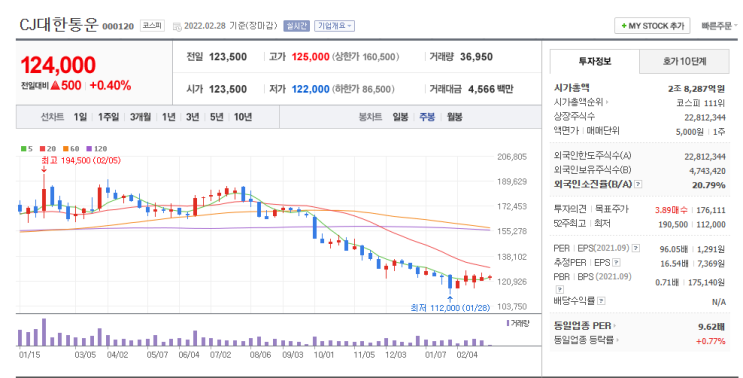
Task: Click the 투자의견 label link
Action: coord(570,209)
